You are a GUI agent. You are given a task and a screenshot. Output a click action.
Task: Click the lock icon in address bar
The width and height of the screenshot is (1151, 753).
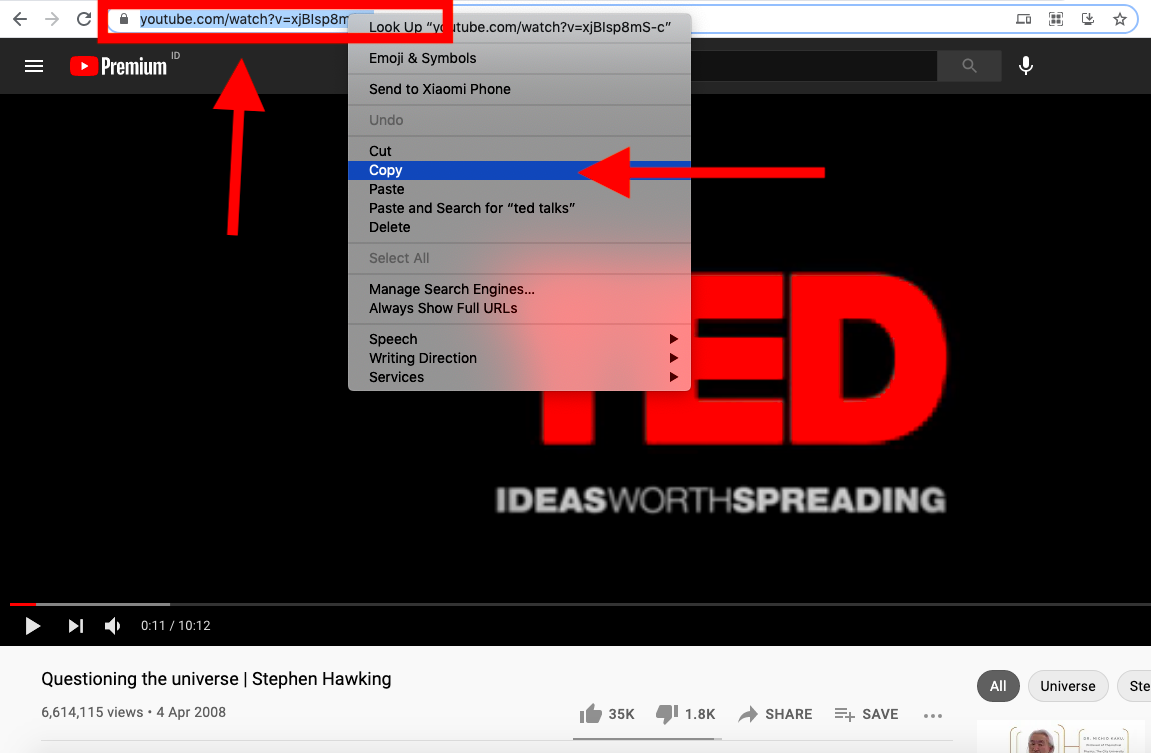point(124,19)
